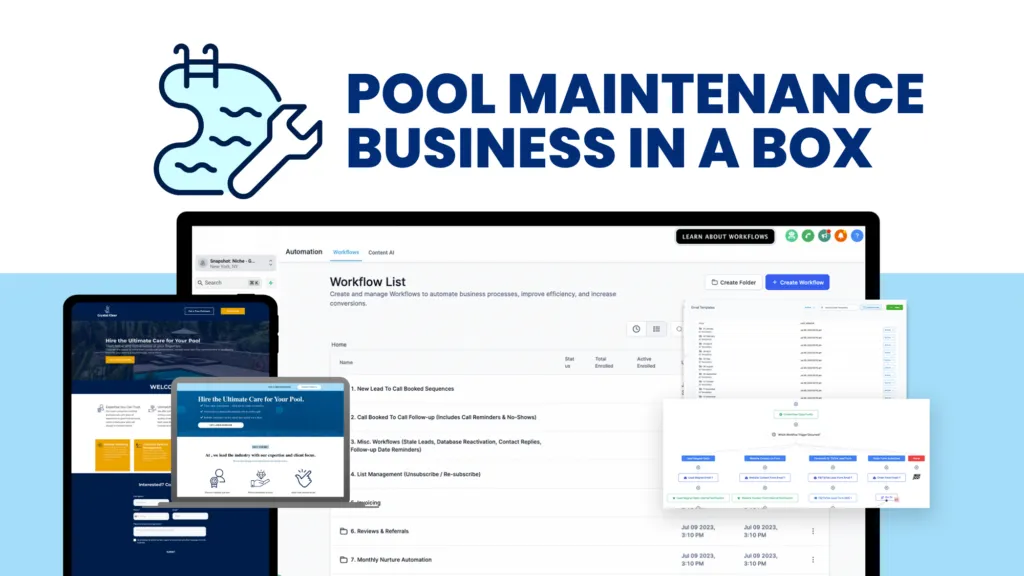
Task: Open three-dot menu for Reviews & Referrals row
Action: (813, 532)
